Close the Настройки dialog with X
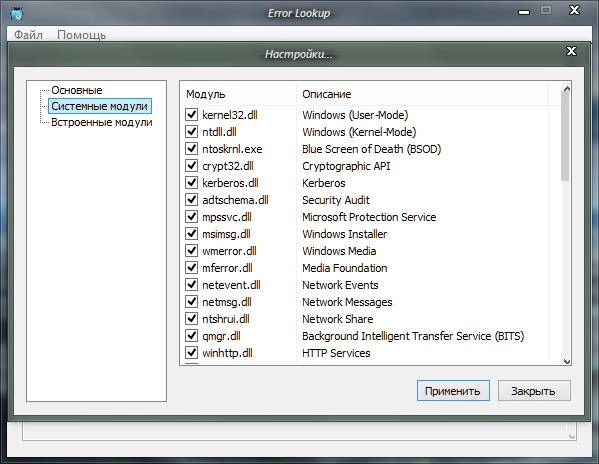Screen dimensions: 599x464 click(571, 51)
